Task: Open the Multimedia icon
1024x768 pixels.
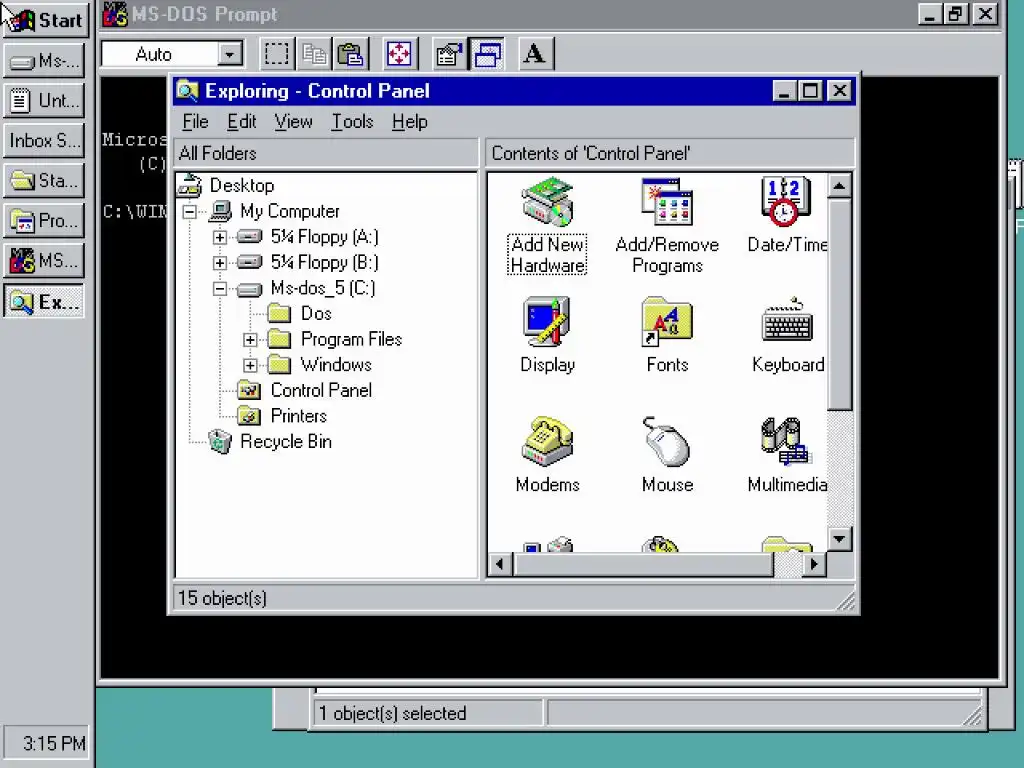Action: point(787,455)
